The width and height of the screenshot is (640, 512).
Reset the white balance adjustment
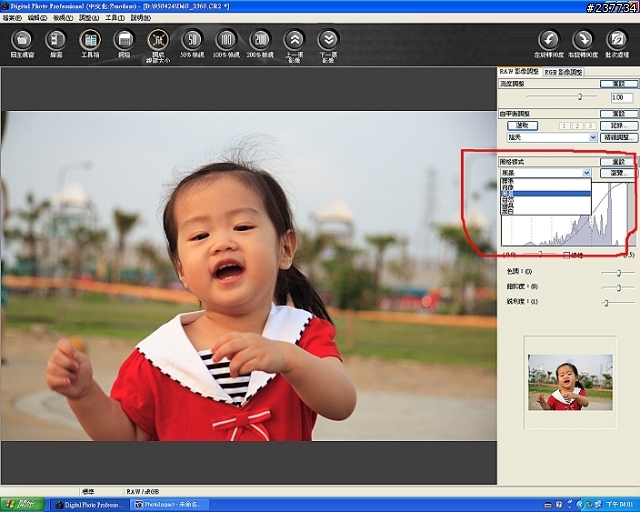pos(619,114)
